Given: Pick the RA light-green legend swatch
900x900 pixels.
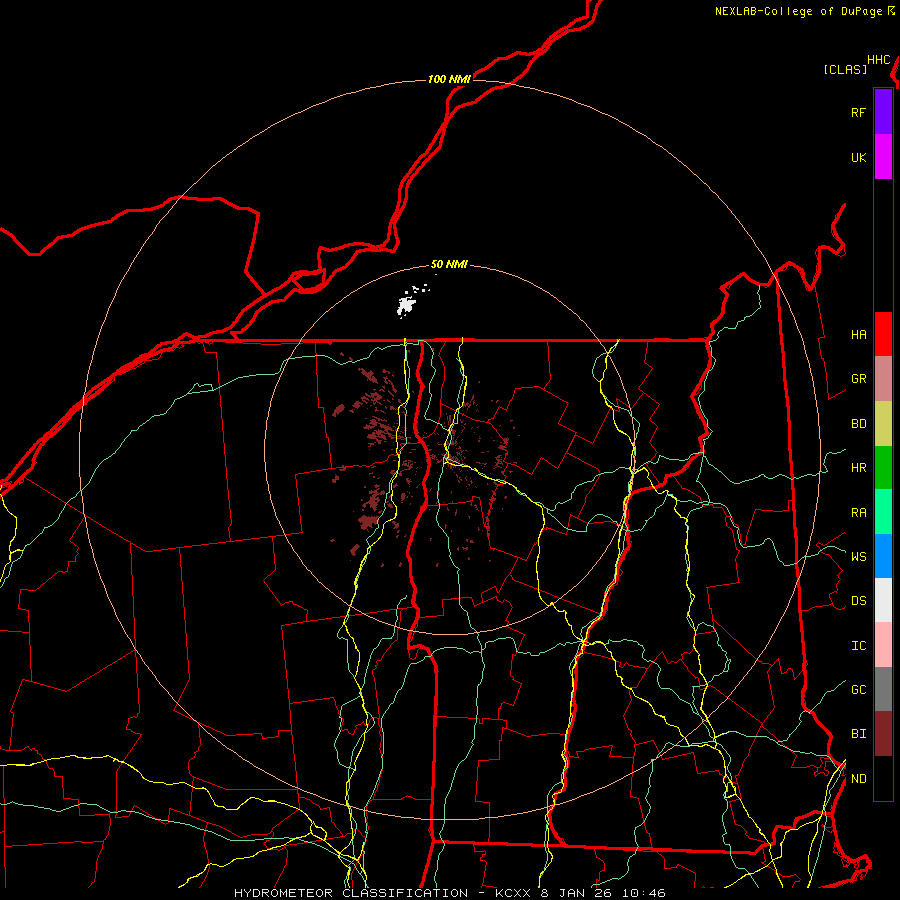Looking at the screenshot, I should [883, 512].
